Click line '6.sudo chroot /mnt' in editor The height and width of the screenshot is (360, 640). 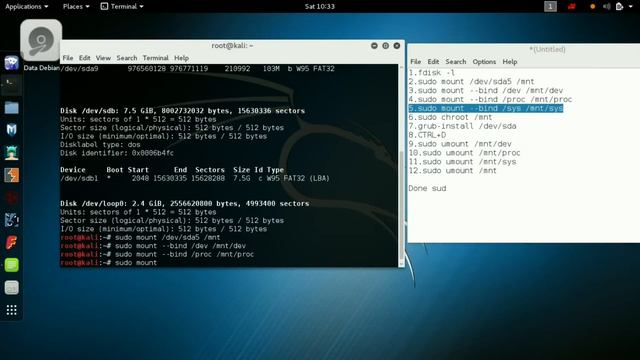click(450, 117)
